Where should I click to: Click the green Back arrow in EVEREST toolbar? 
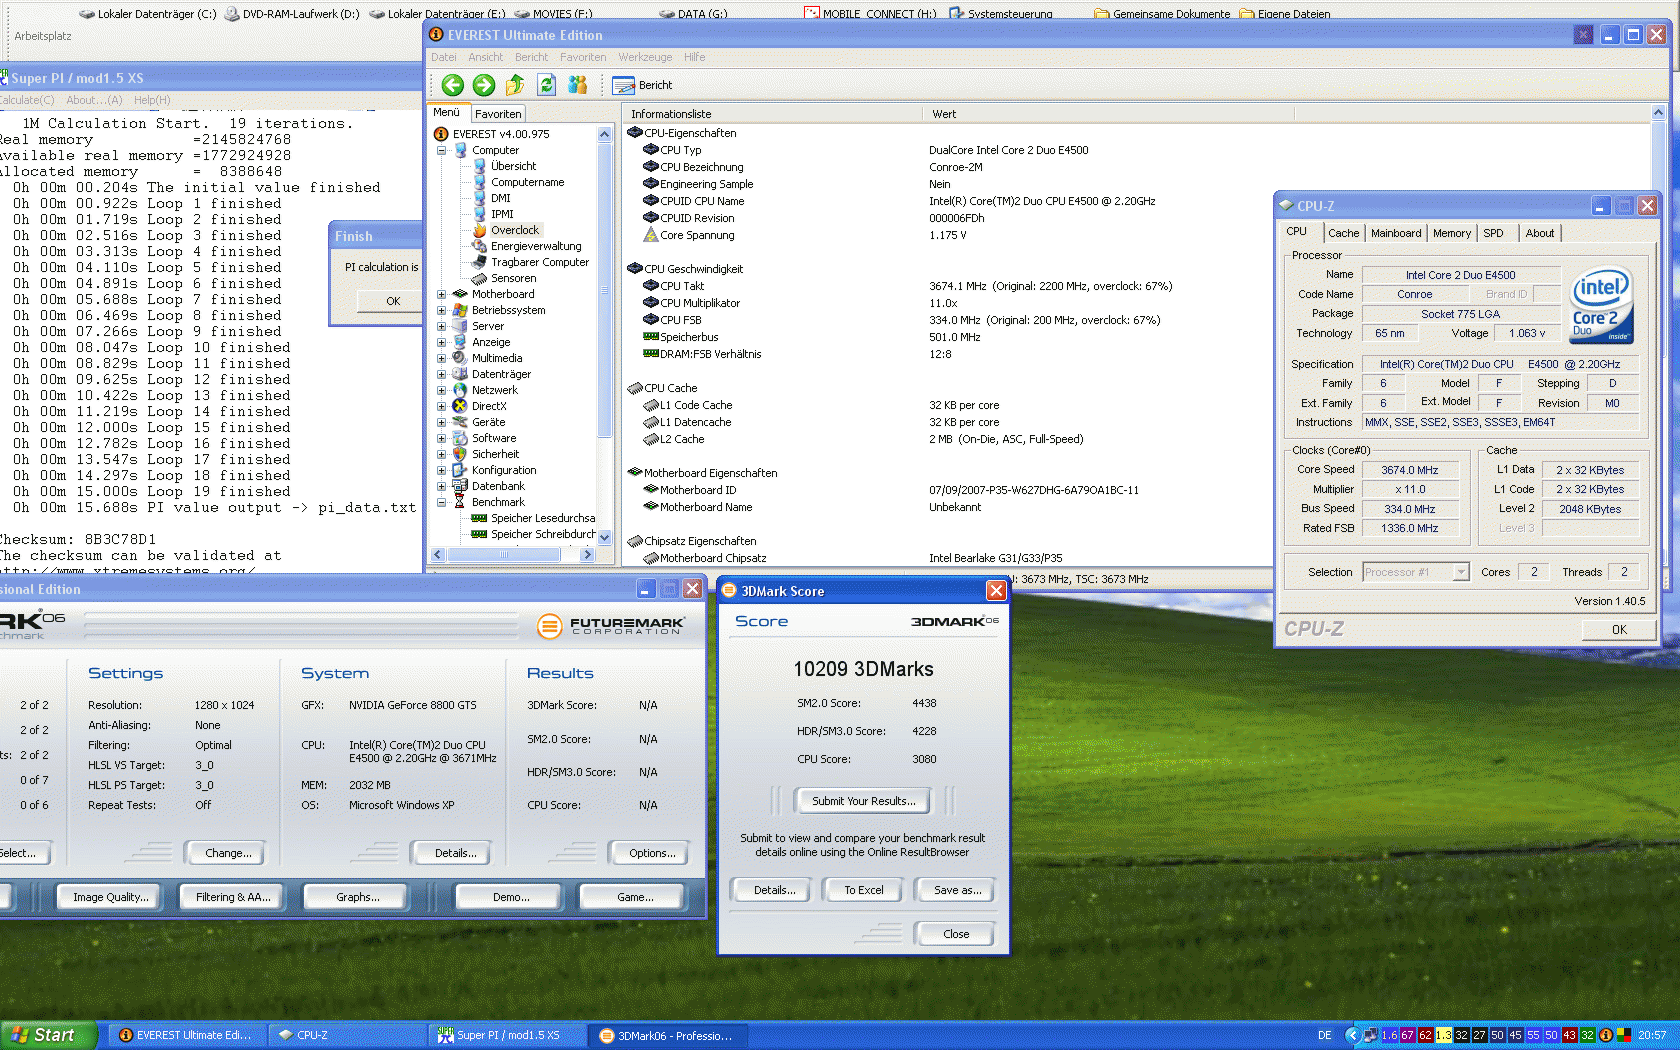point(452,85)
